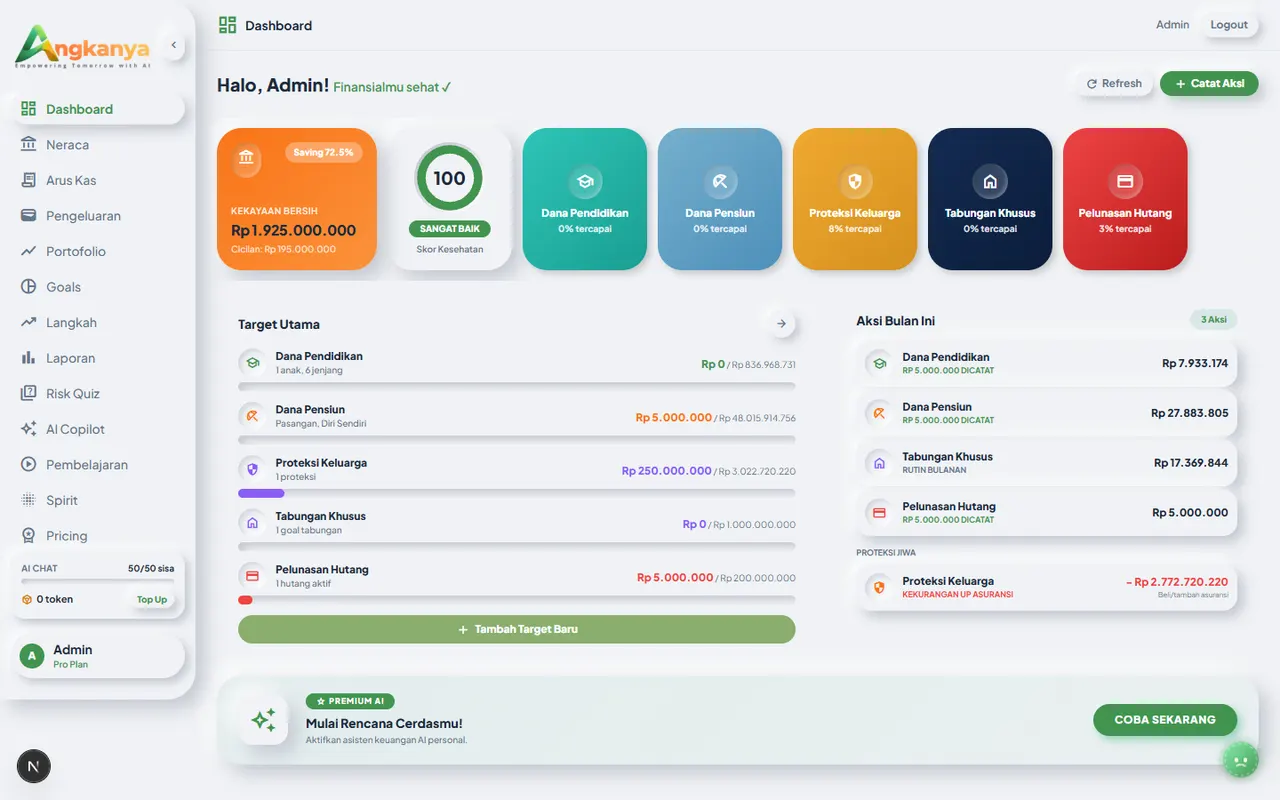Go to the Laporan menu item
Screen dimensions: 1280x800
pos(70,358)
